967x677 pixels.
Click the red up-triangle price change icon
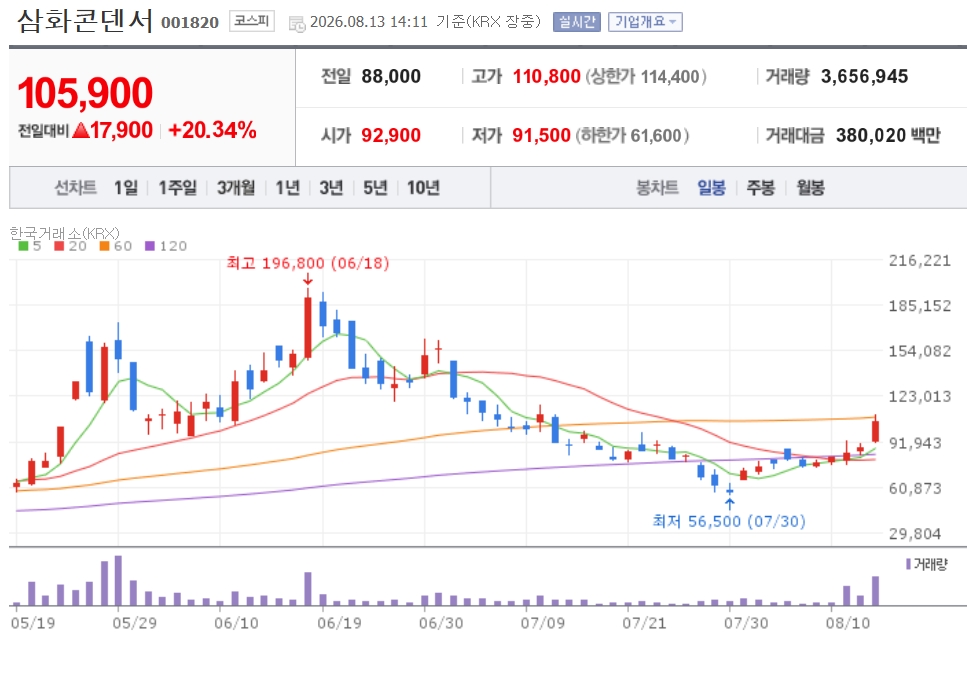[x=80, y=130]
